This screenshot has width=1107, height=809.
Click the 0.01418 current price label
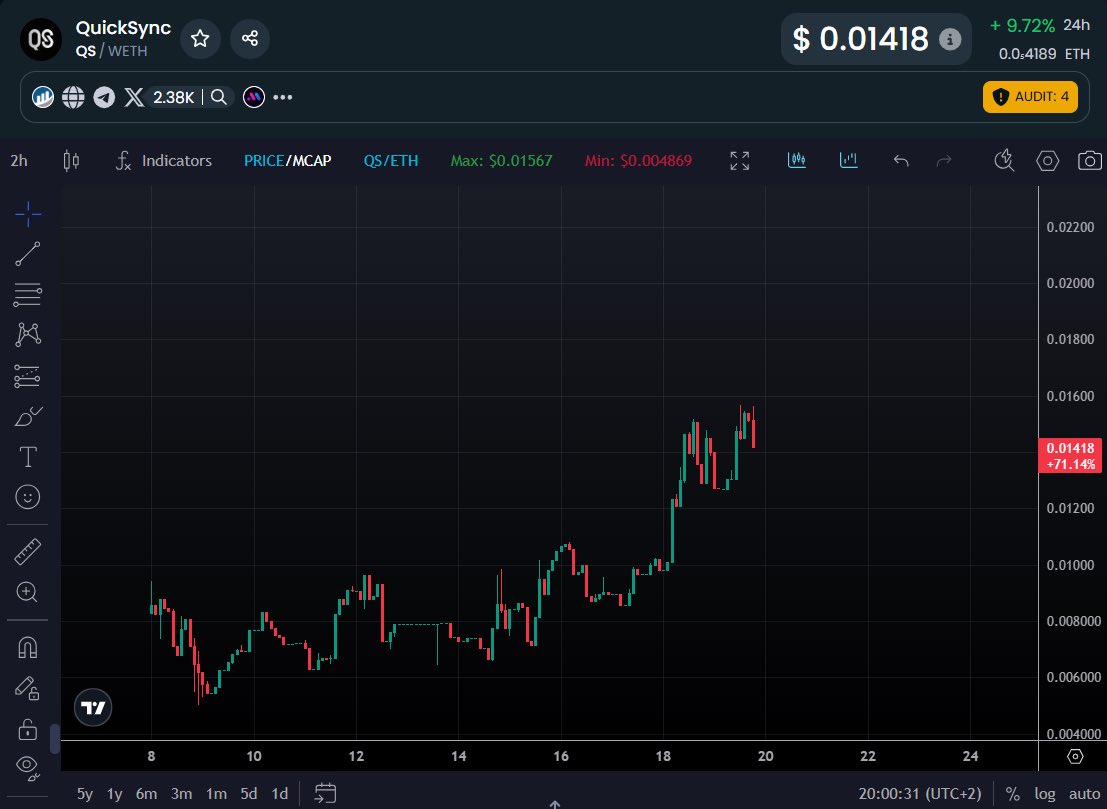click(1070, 455)
